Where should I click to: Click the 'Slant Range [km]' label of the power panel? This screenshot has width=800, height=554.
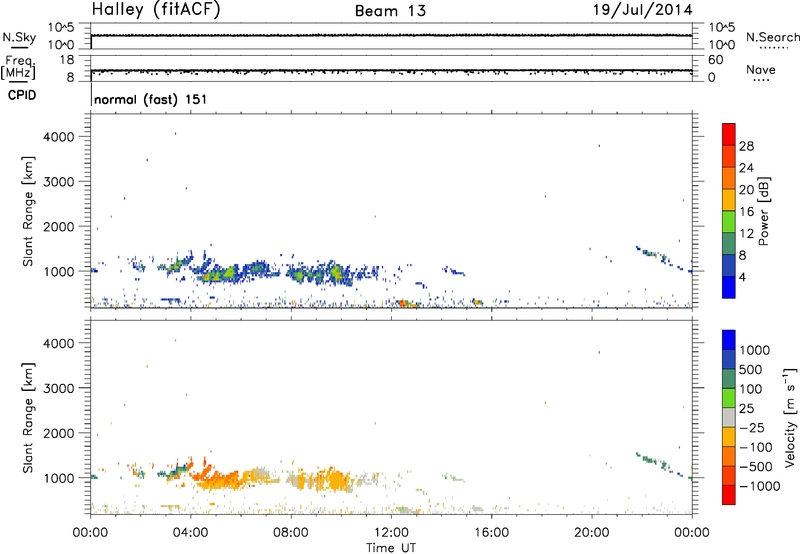coord(28,211)
